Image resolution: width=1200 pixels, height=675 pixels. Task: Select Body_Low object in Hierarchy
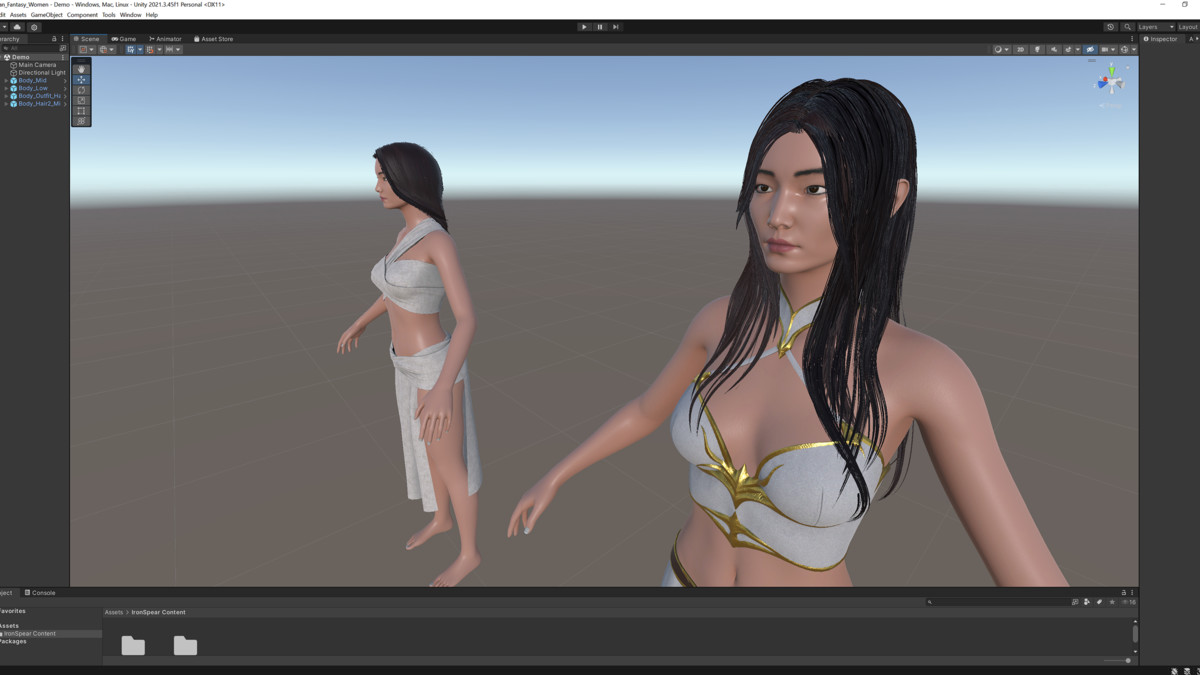tap(34, 88)
